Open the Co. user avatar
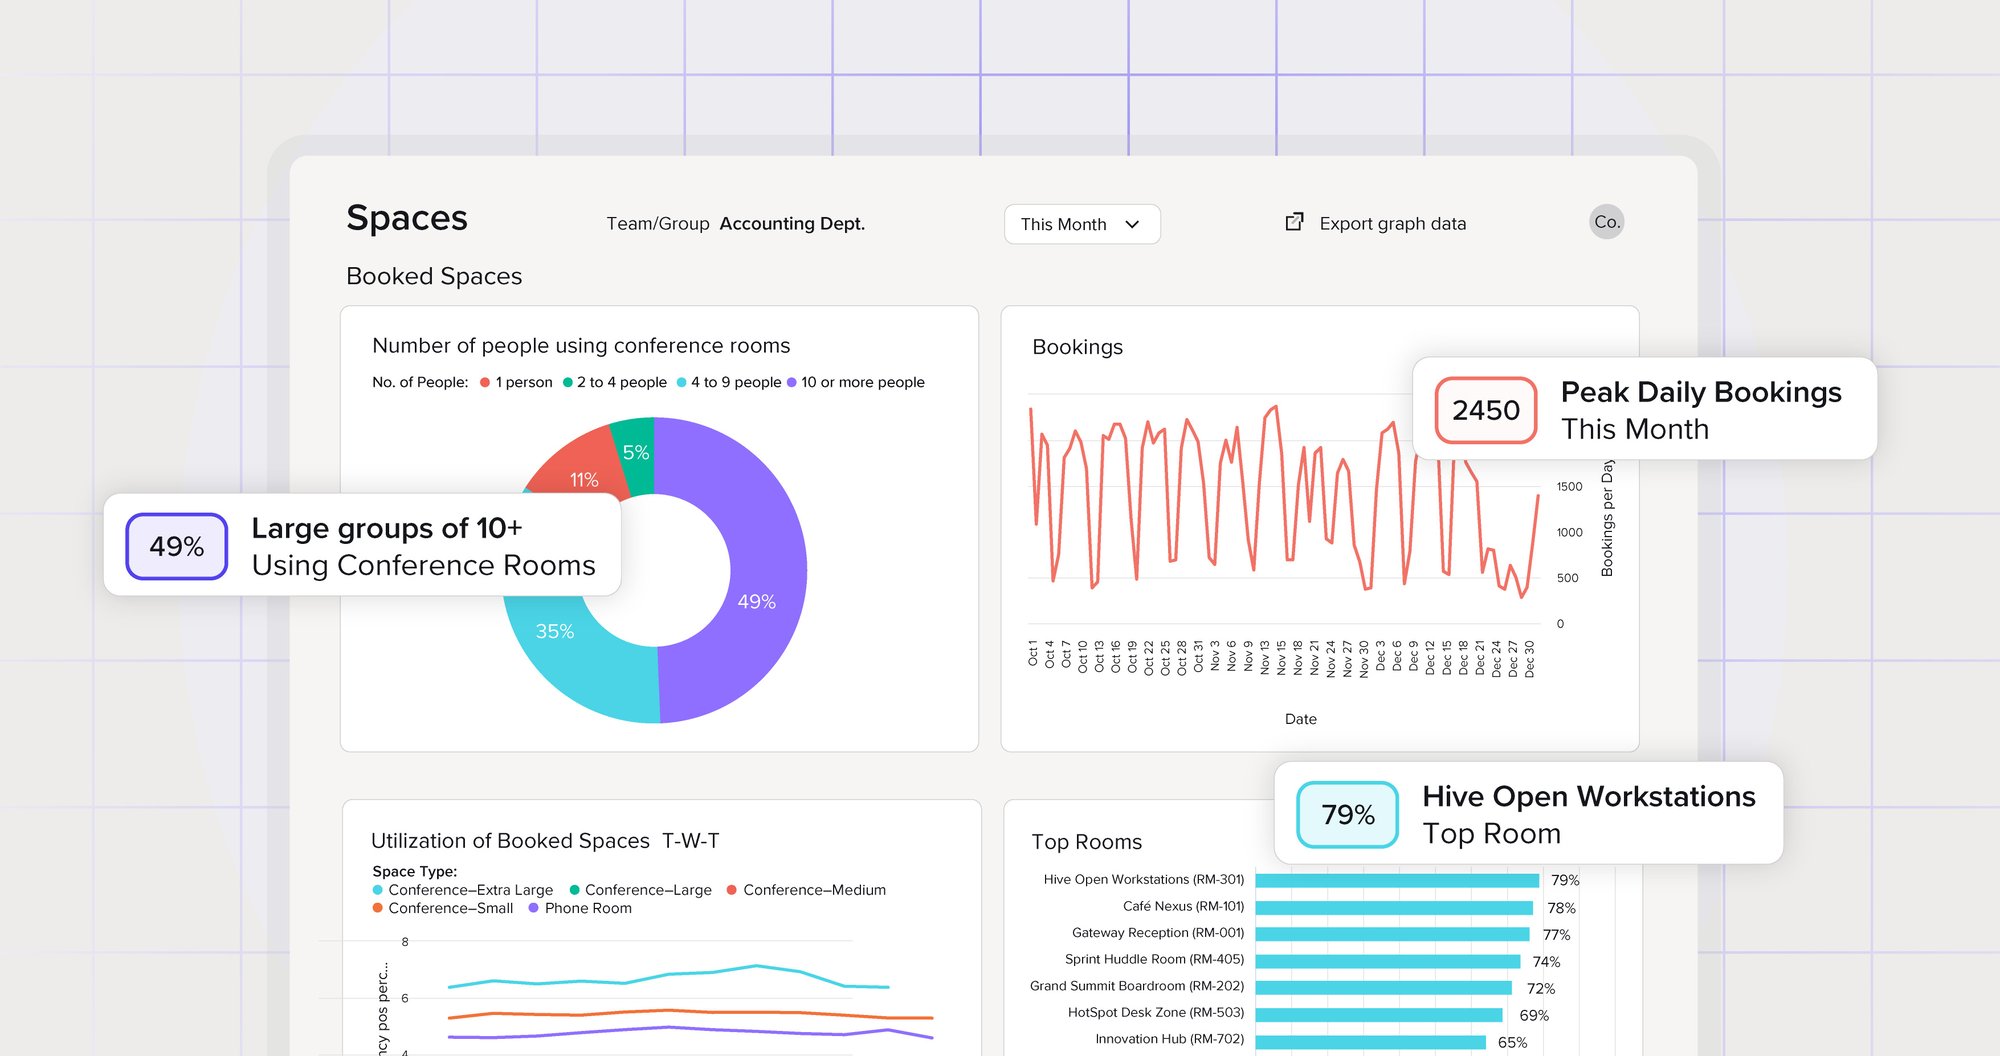This screenshot has height=1056, width=2000. (1606, 222)
